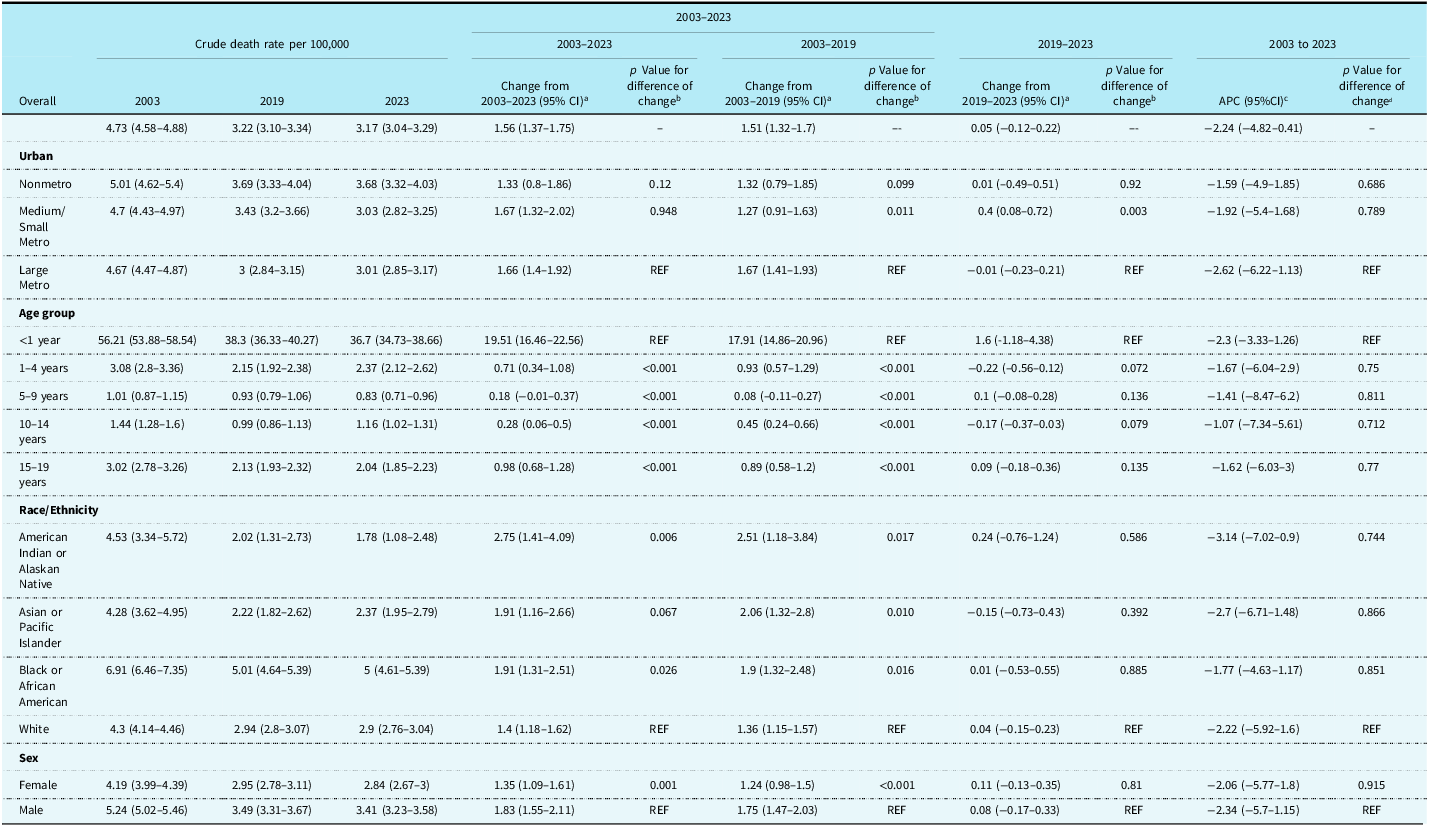Click the Large Metro row label
Viewport: 1429px width, 826px height.
point(34,275)
